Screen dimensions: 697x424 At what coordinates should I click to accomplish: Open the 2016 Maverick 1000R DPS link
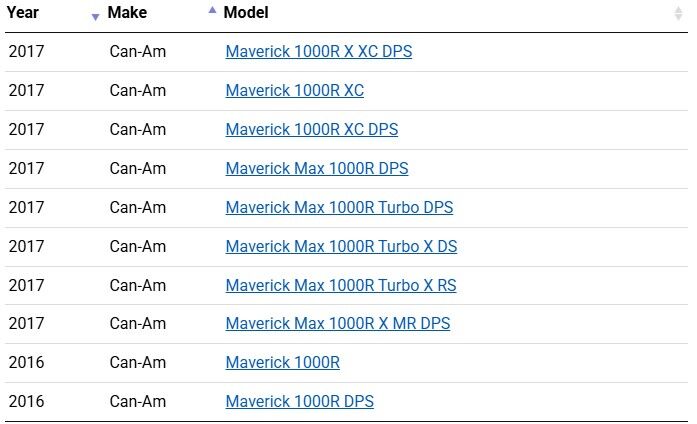[299, 402]
